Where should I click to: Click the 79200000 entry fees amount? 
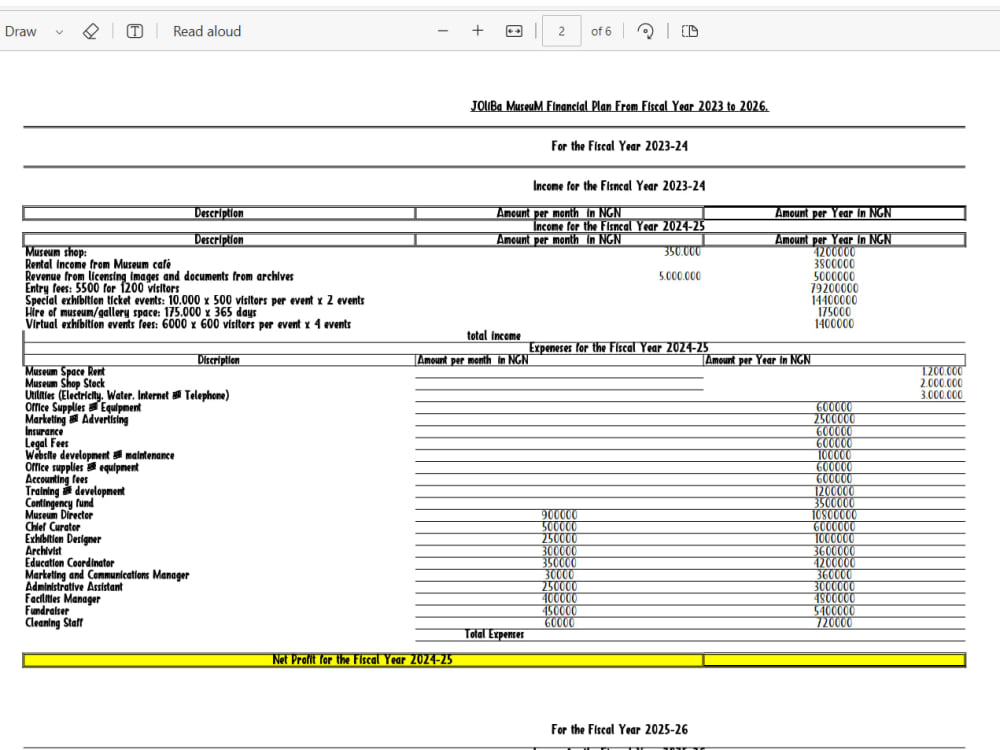coord(834,288)
